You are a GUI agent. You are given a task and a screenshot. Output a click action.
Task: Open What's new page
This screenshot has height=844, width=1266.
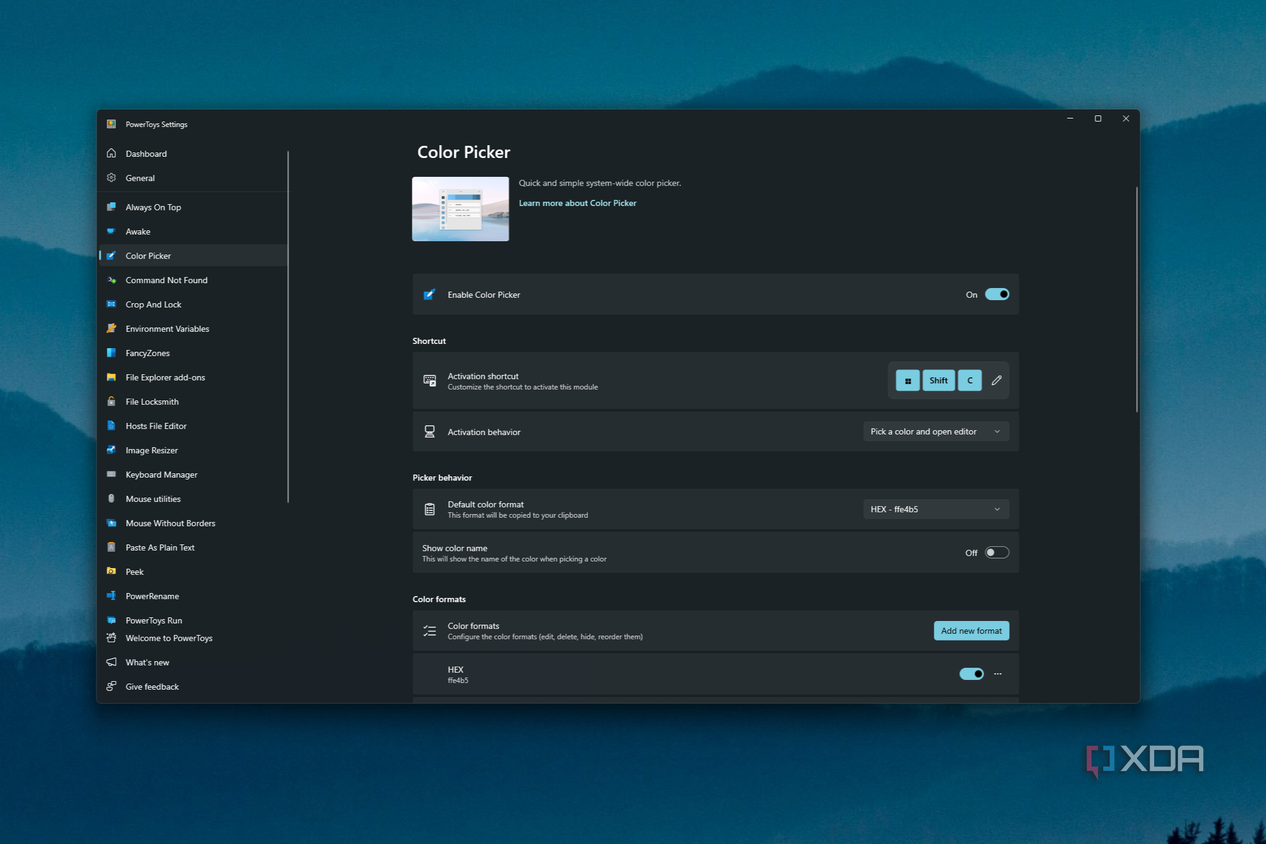(194, 663)
